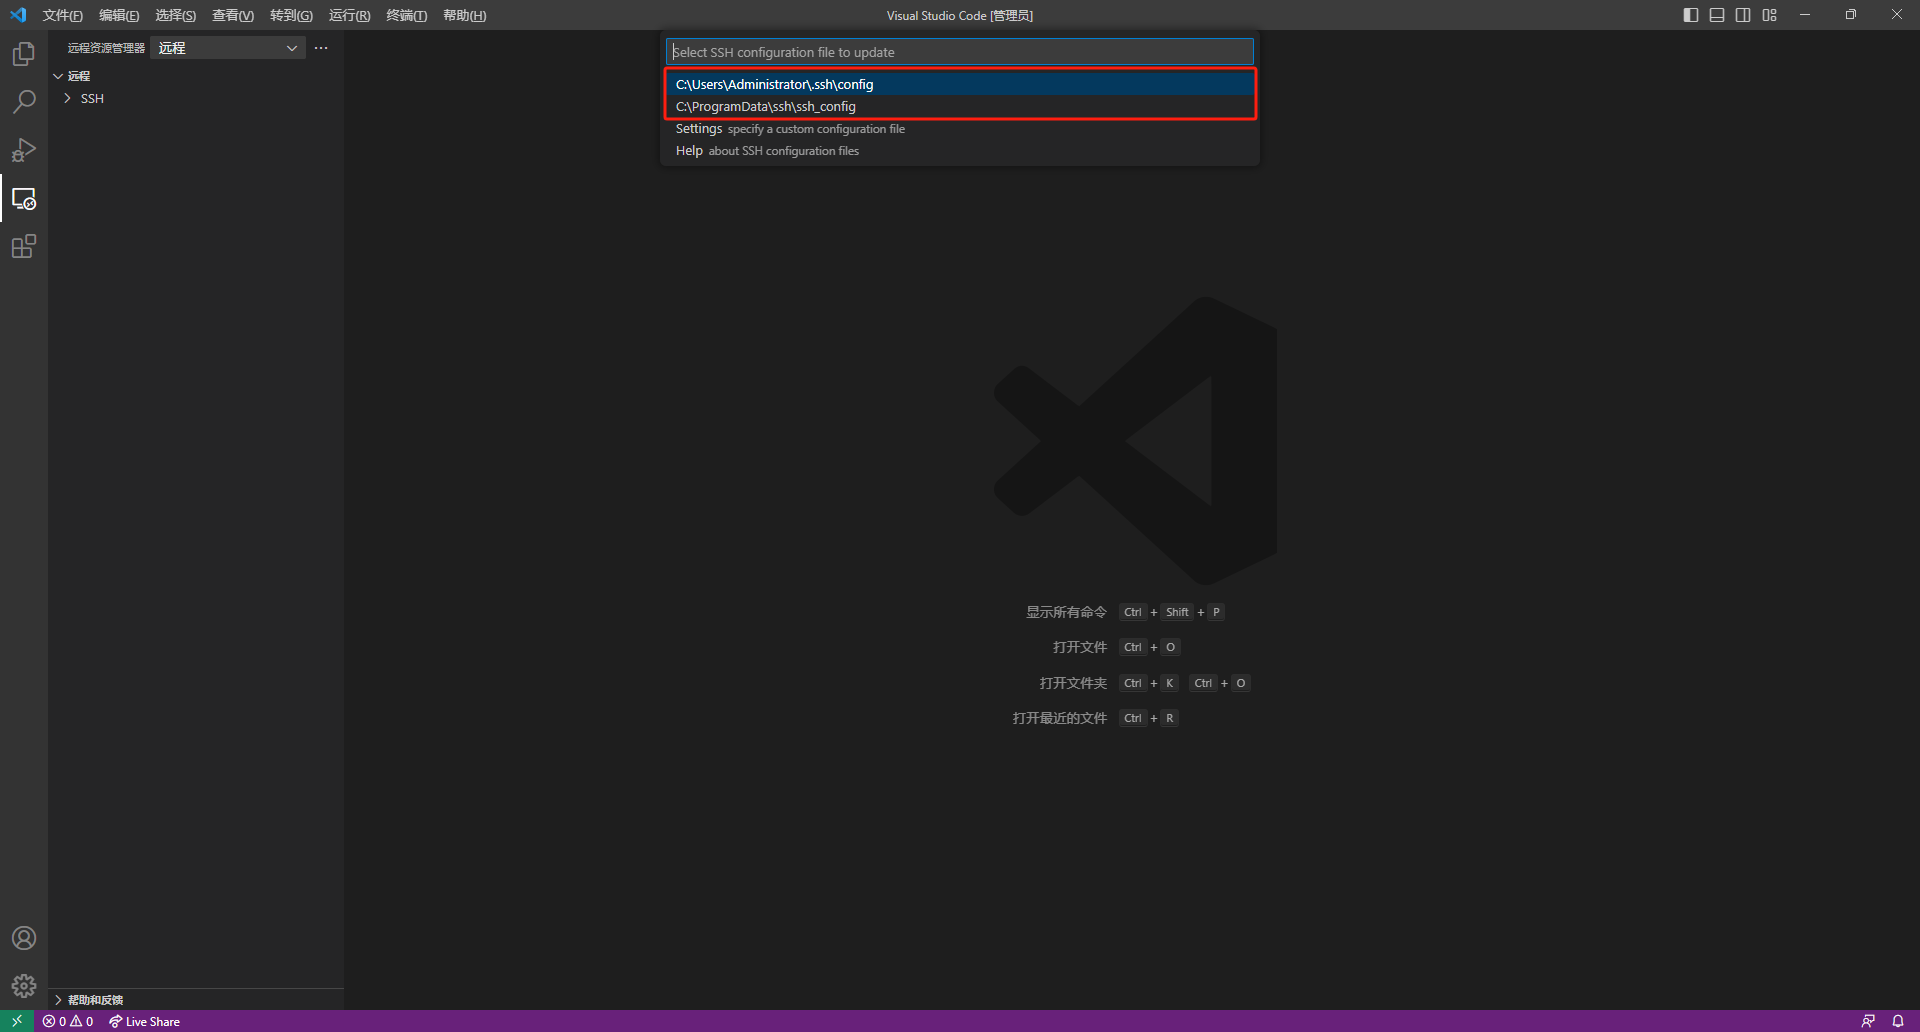The width and height of the screenshot is (1920, 1032).
Task: Open the 终端(T) menu
Action: (406, 15)
